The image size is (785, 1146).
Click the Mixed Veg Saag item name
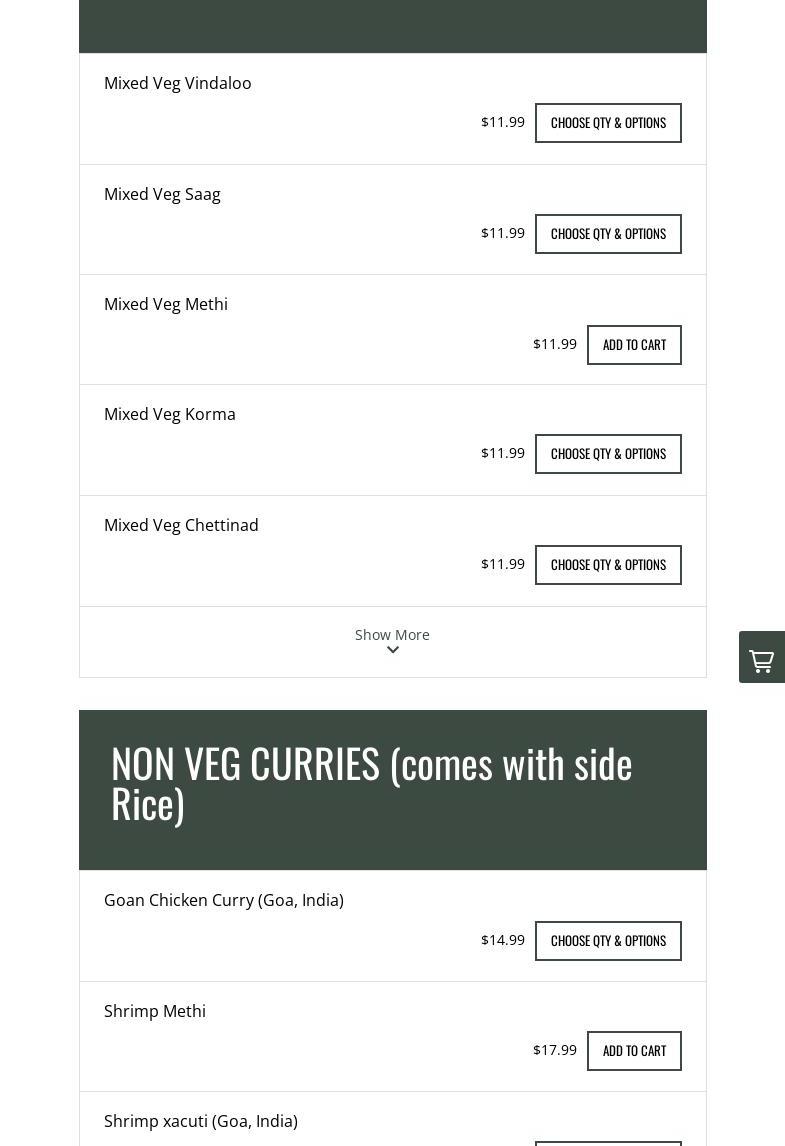tap(162, 194)
